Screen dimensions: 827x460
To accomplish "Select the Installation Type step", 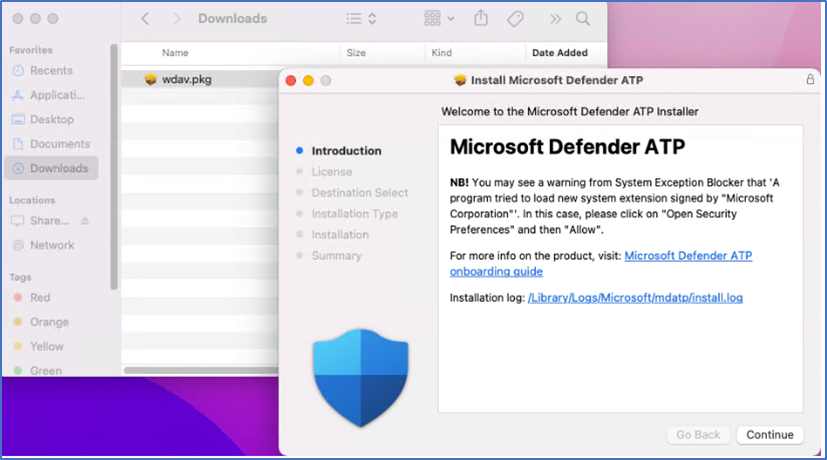I will 354,214.
